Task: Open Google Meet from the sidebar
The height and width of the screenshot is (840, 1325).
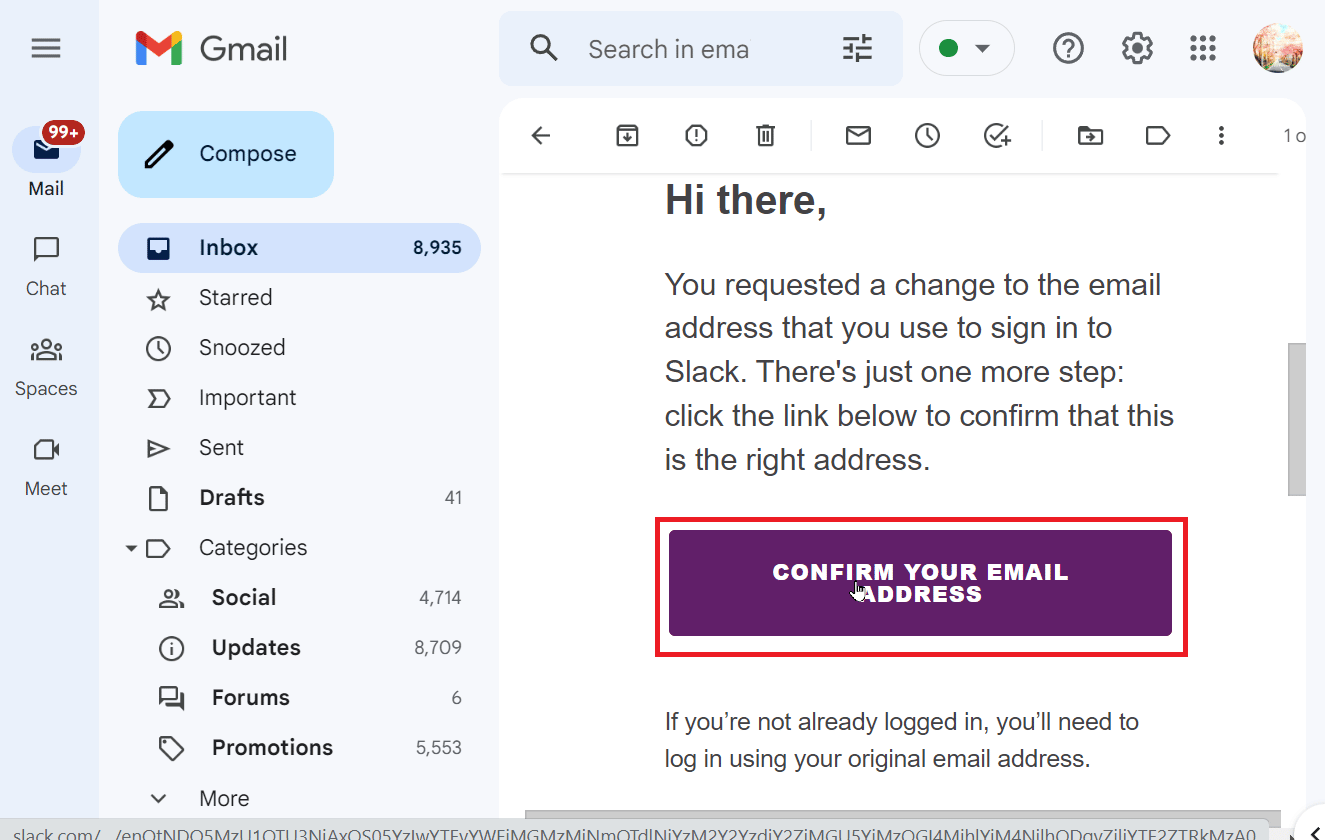Action: tap(45, 462)
